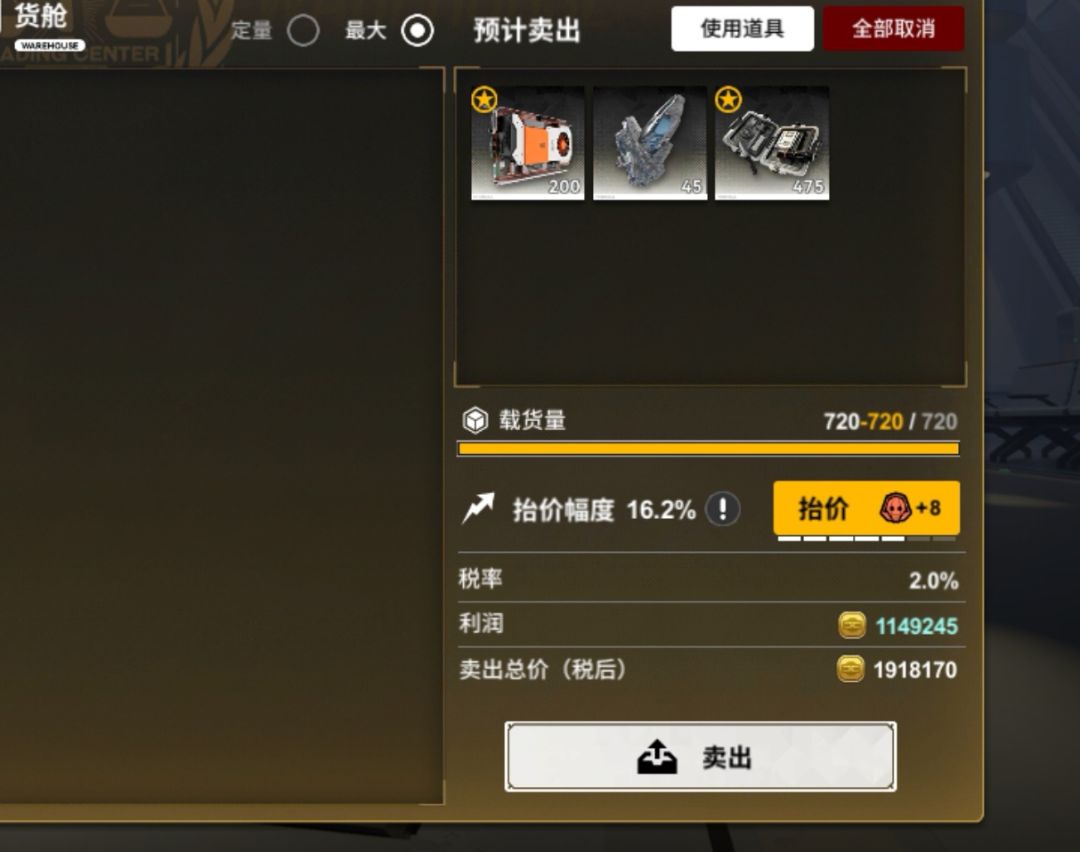Click the yellow 抬价 button
The width and height of the screenshot is (1080, 852).
(x=866, y=508)
